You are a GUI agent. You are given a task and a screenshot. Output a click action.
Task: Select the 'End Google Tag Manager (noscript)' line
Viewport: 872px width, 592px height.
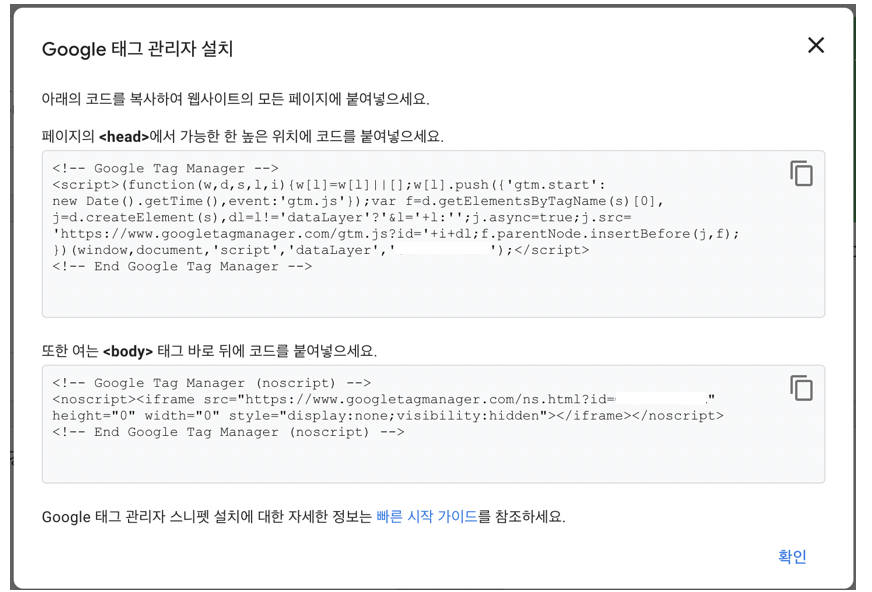tap(228, 432)
